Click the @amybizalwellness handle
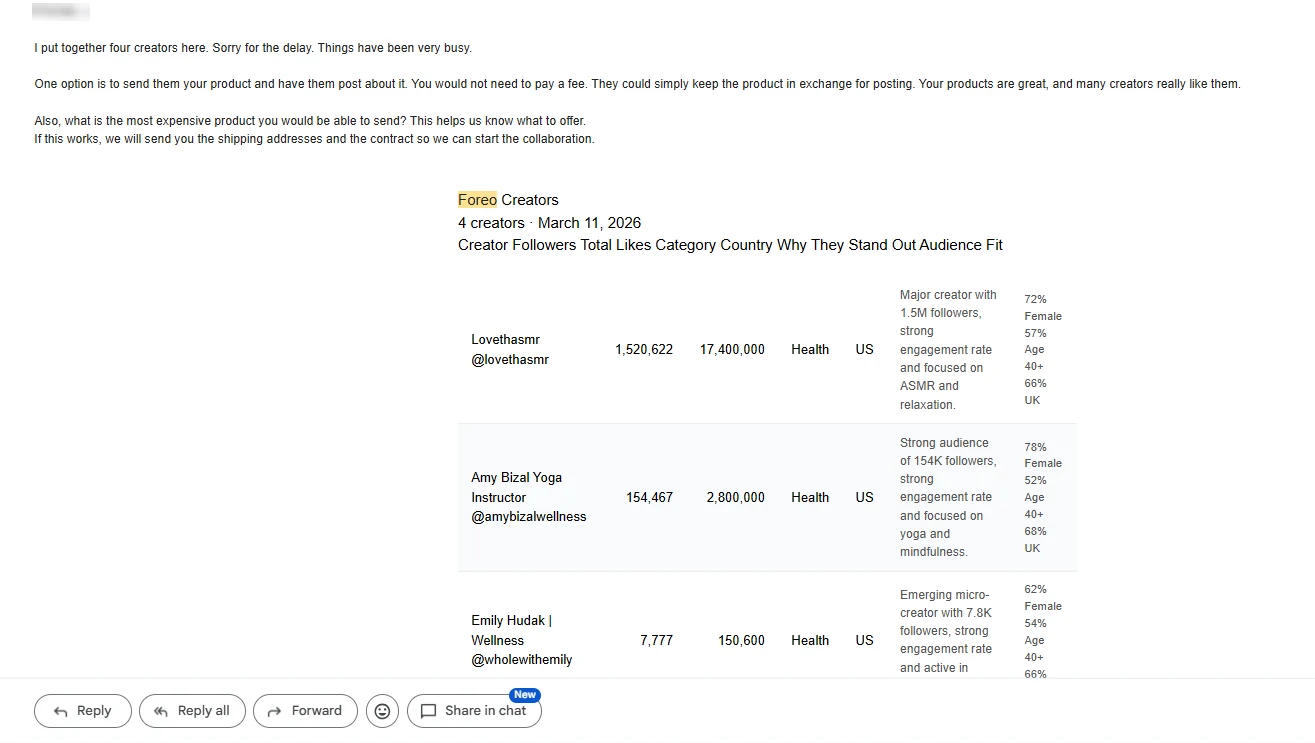Viewport: 1315px width, 743px height. click(529, 517)
